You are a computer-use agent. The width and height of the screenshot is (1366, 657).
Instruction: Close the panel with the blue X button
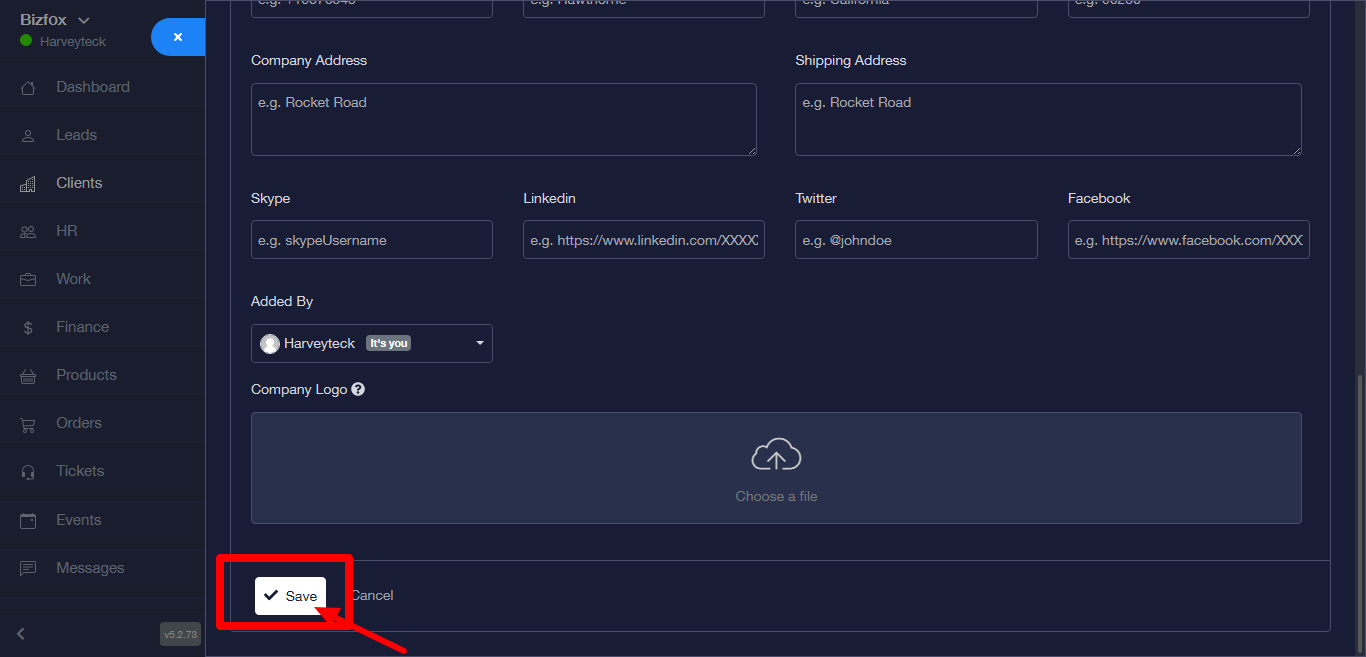pos(178,37)
